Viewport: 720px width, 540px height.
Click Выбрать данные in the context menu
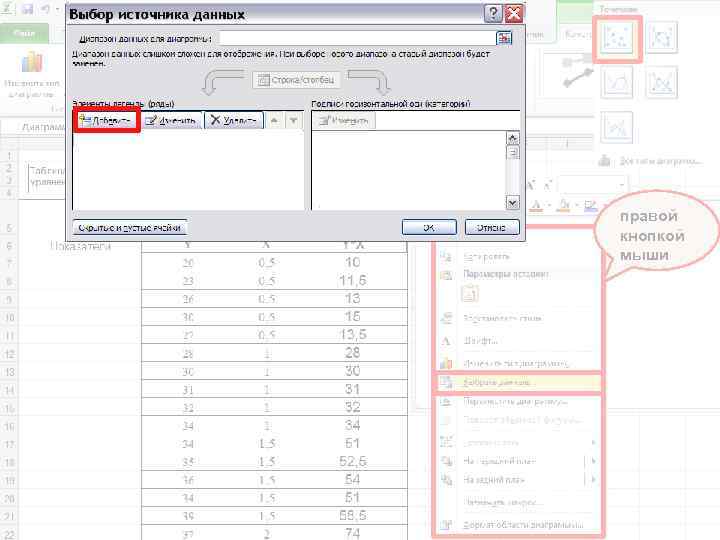(x=517, y=382)
